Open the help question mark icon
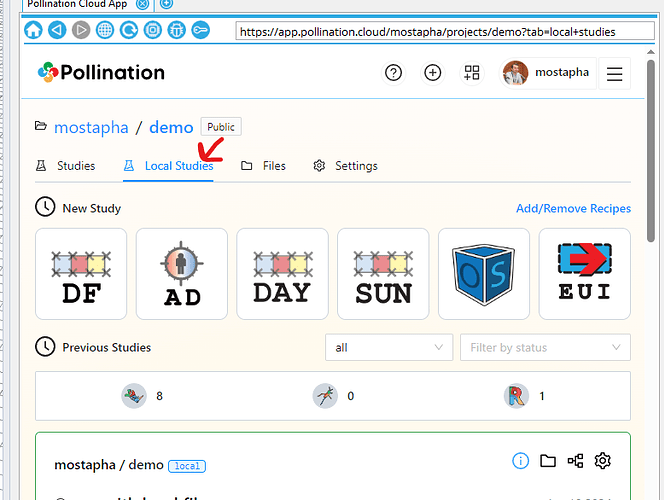664x500 pixels. pyautogui.click(x=393, y=73)
